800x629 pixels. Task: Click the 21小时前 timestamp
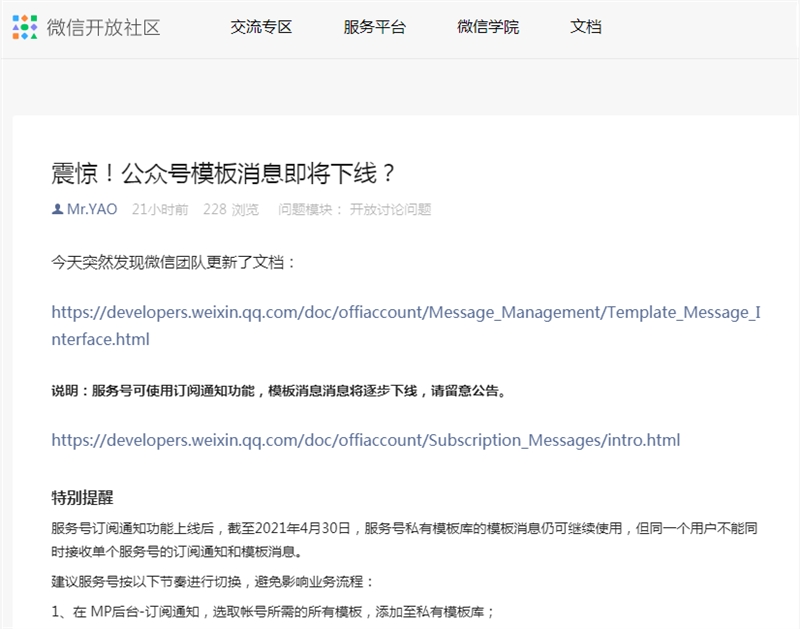point(160,209)
